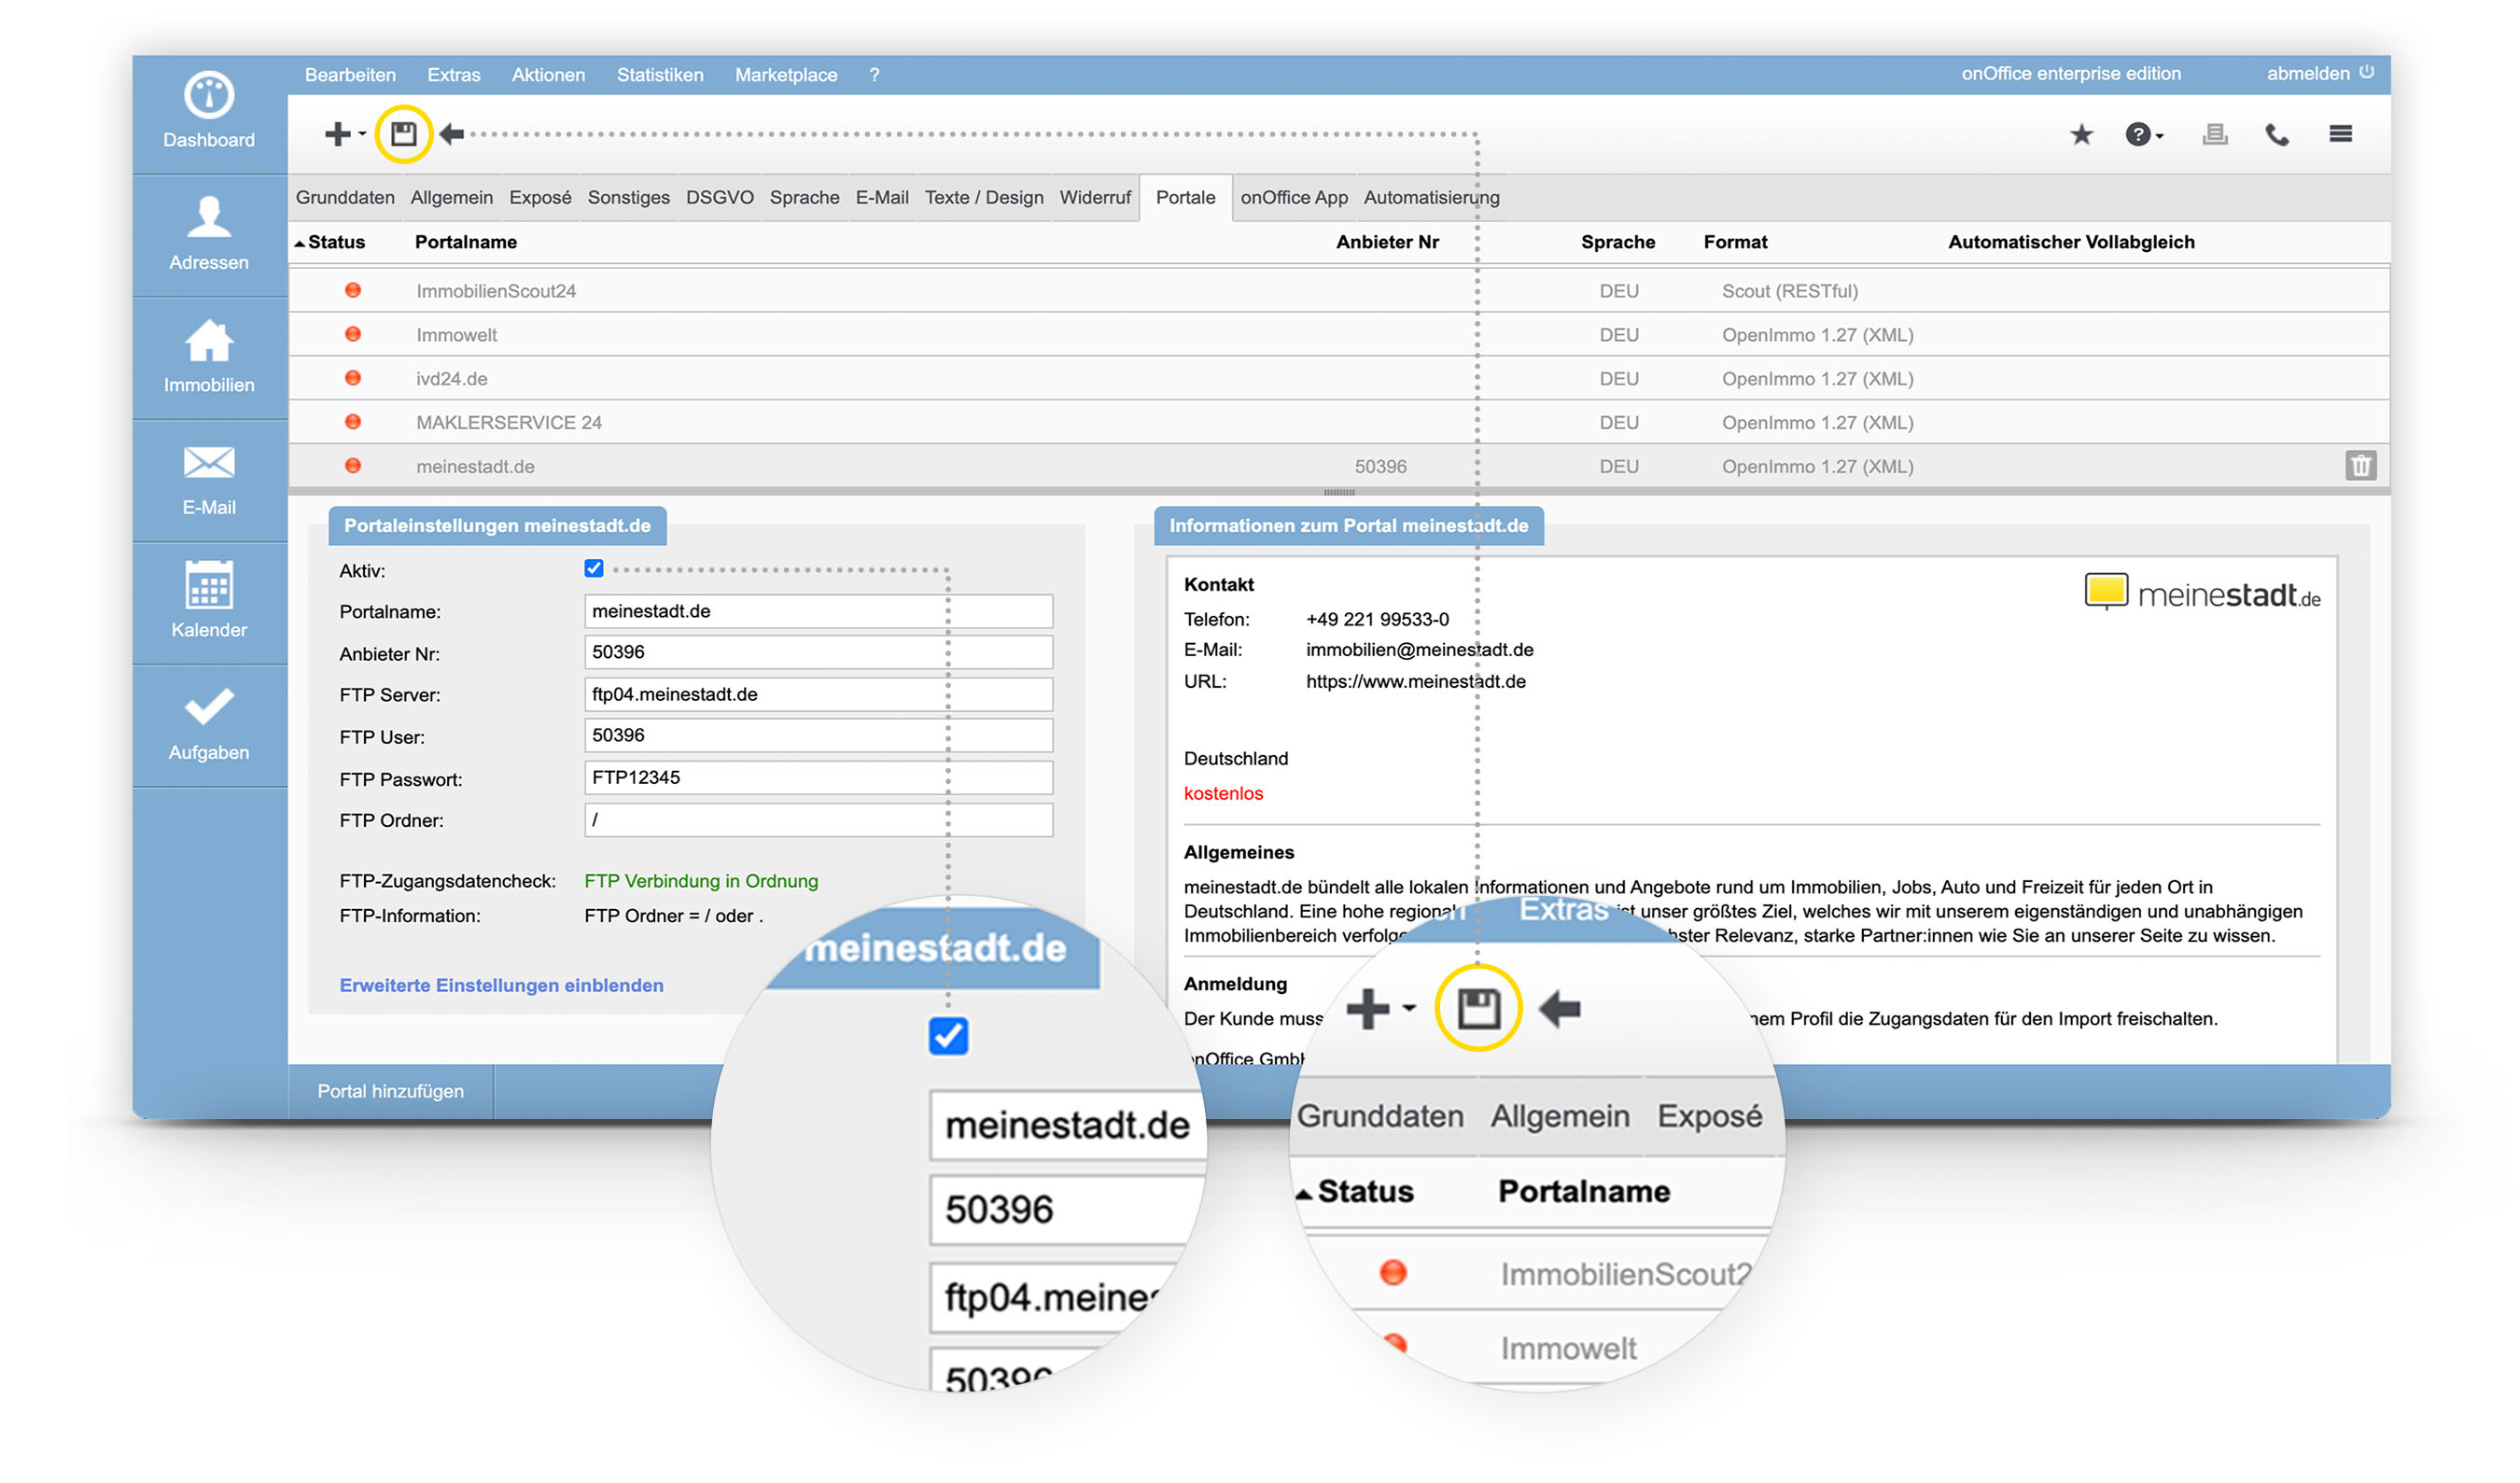
Task: Open Aufgaben in the sidebar
Action: pyautogui.click(x=209, y=725)
